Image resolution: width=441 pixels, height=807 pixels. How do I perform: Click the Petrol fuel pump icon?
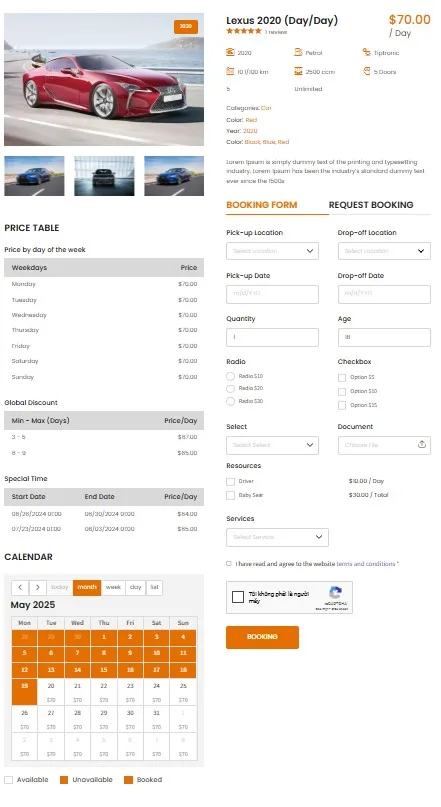pos(298,52)
